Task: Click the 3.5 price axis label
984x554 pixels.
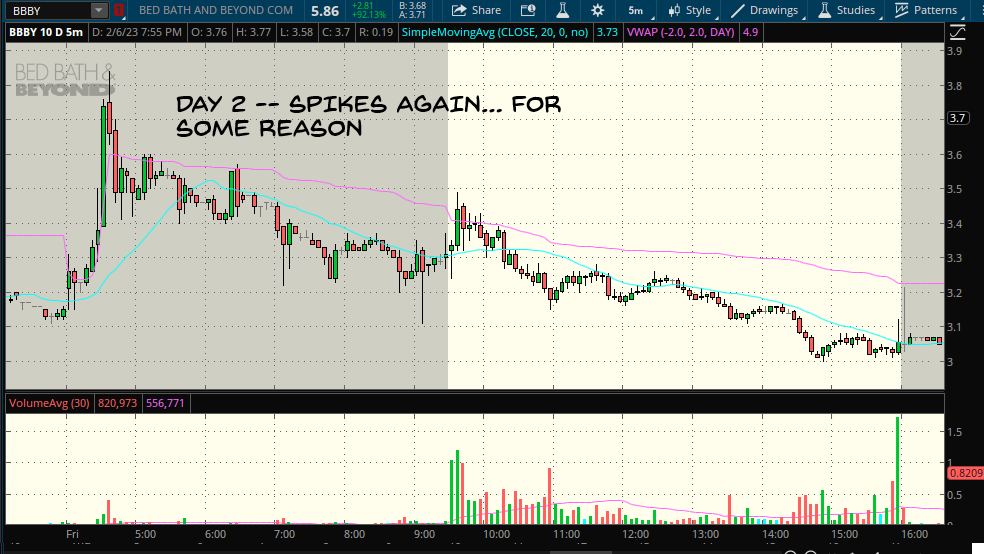Action: pos(955,189)
